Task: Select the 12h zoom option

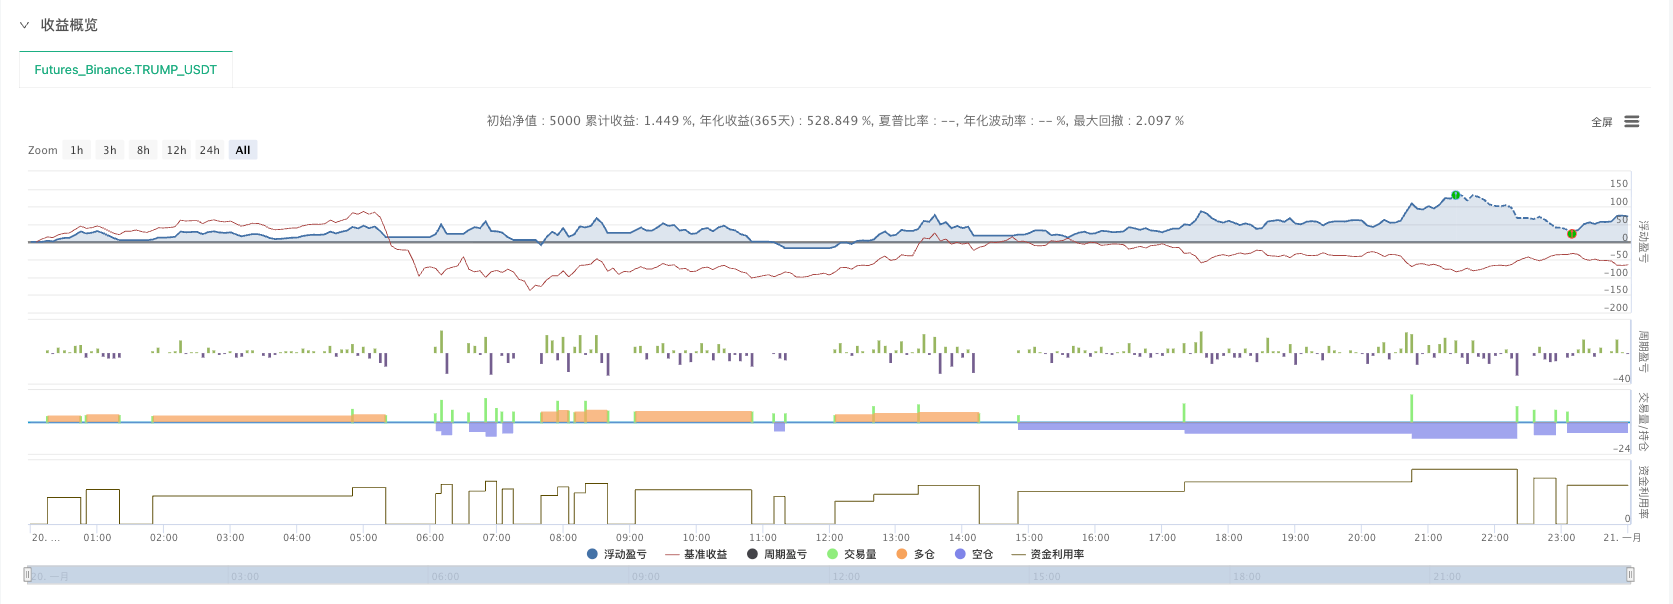Action: point(176,150)
